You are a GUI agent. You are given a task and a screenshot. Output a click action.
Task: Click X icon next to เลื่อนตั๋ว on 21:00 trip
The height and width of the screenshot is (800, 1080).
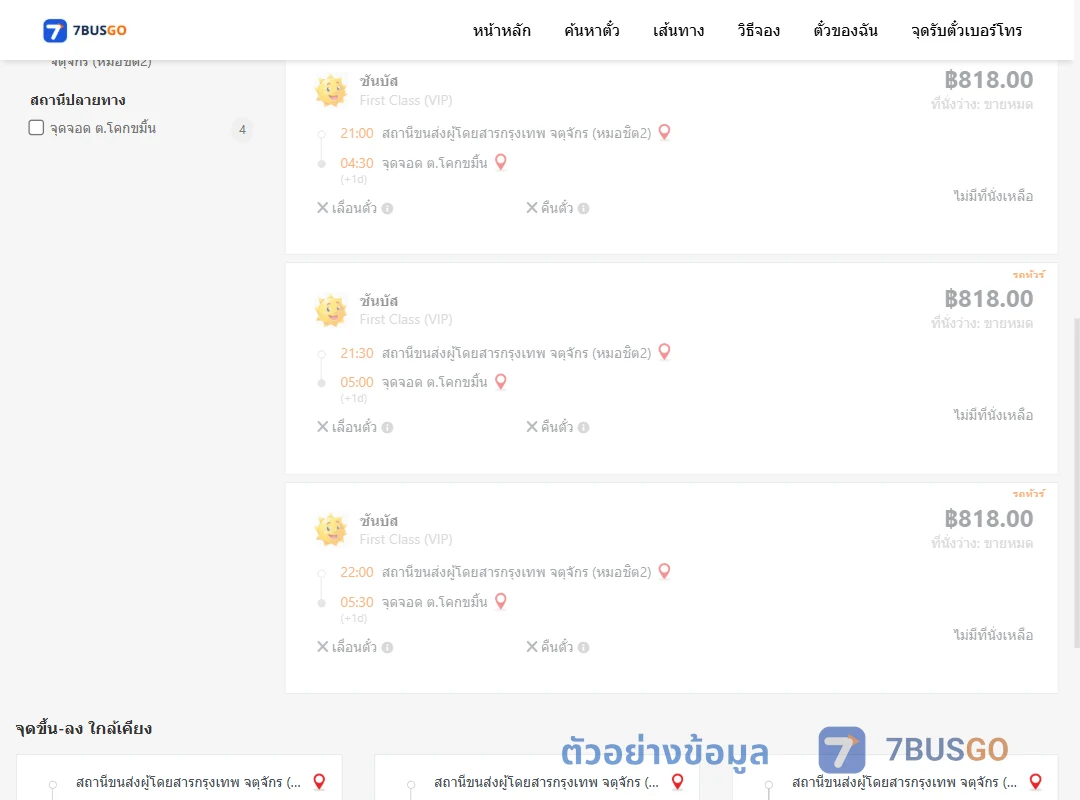(322, 207)
